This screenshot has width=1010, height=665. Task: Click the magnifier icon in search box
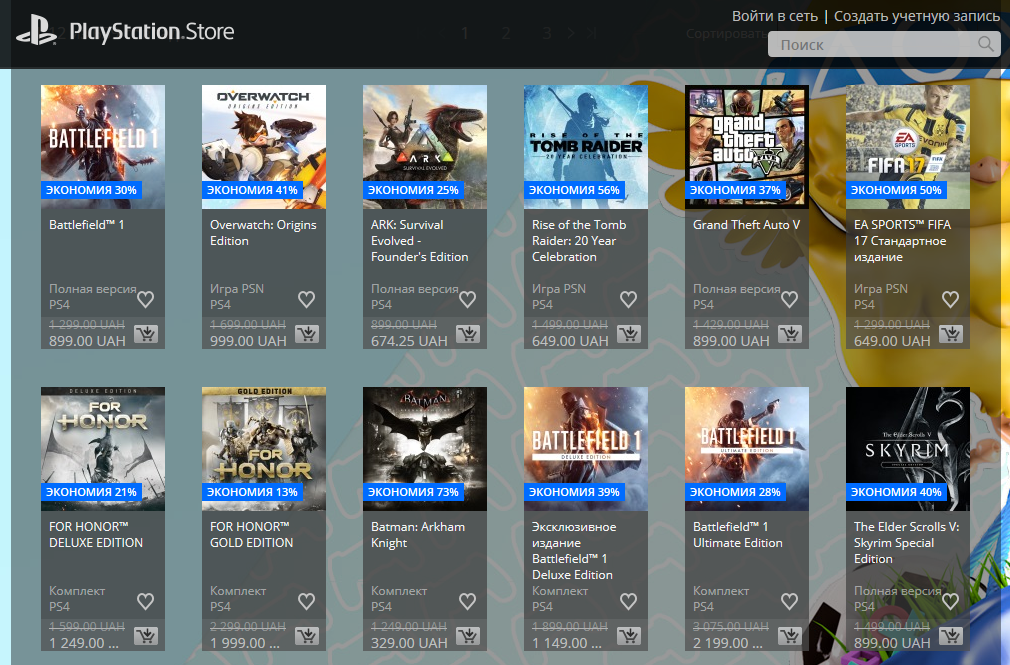click(986, 44)
